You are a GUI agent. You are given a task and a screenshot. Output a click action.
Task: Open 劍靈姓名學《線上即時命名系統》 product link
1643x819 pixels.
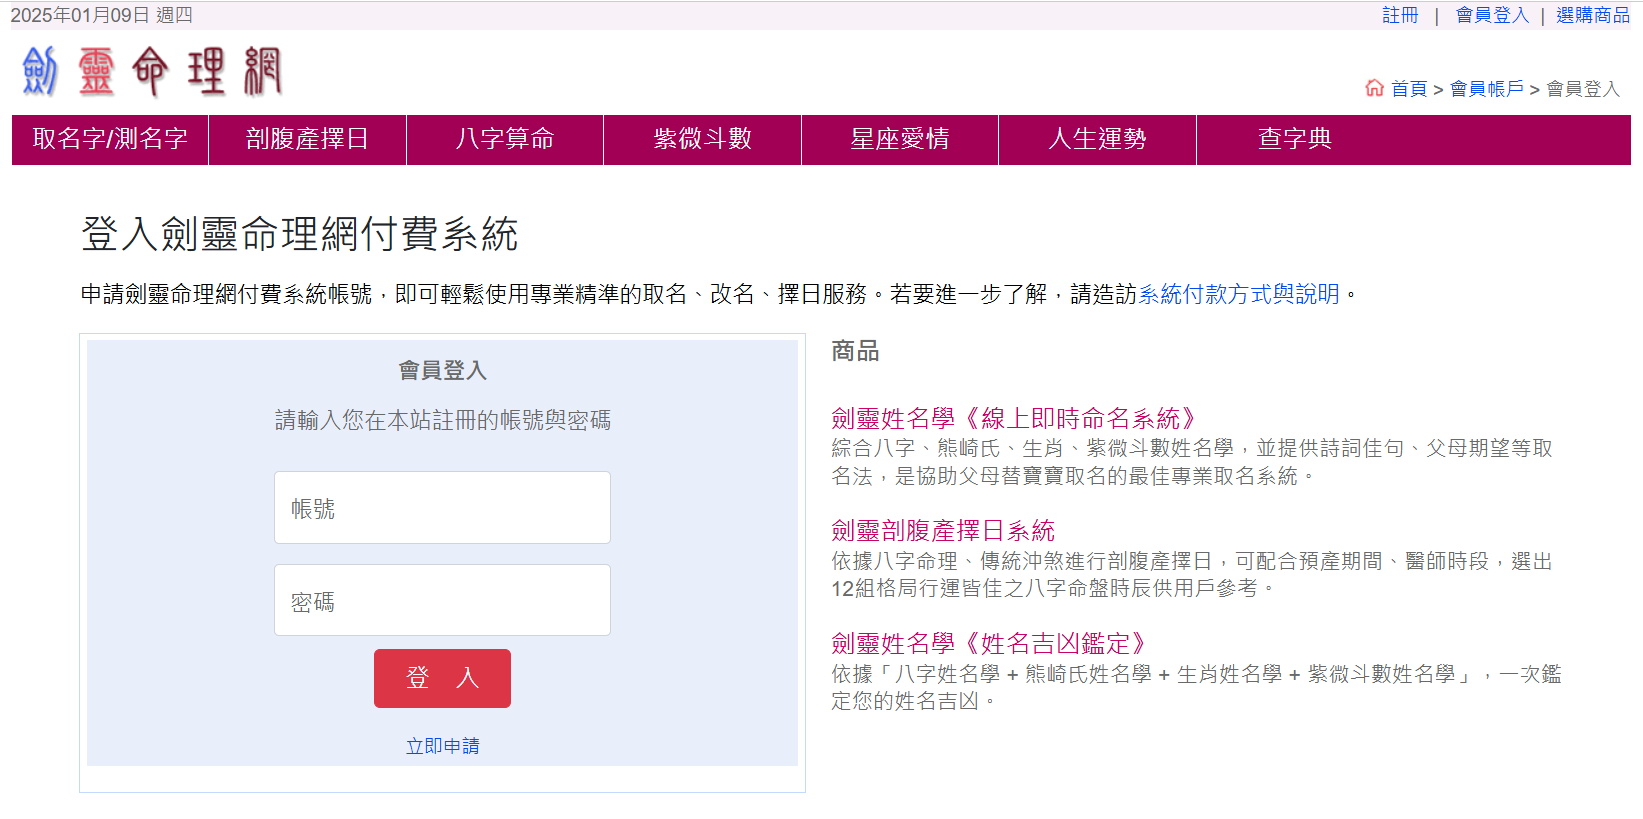click(x=1014, y=418)
